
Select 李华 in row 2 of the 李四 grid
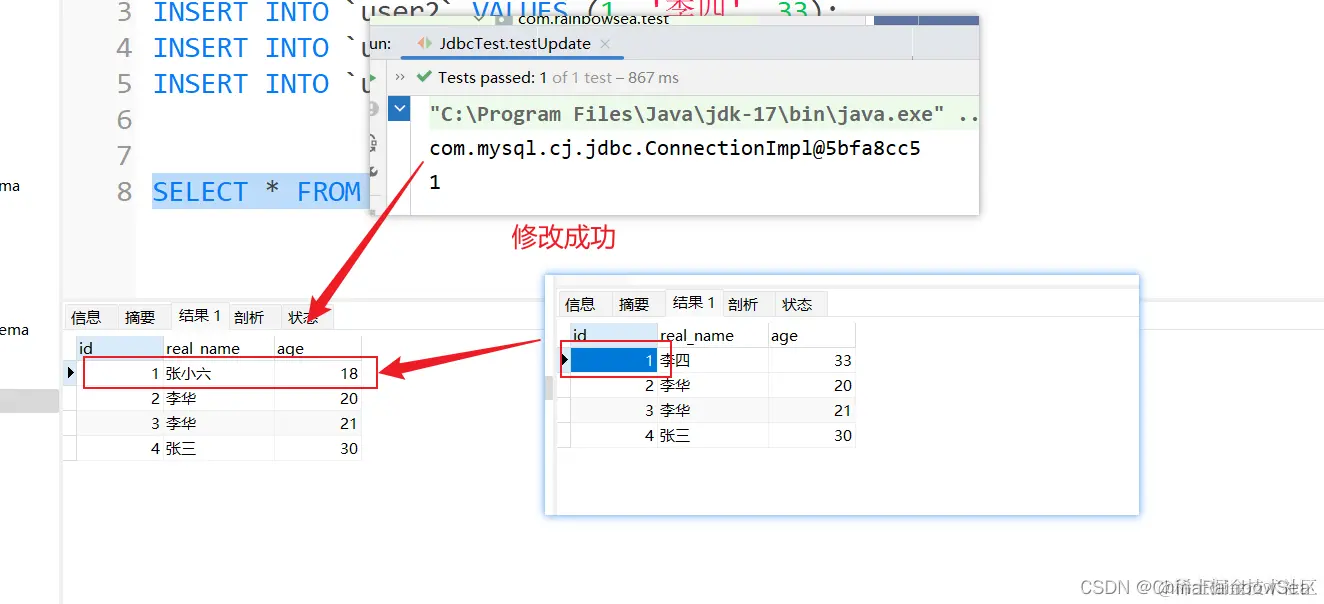pos(713,385)
